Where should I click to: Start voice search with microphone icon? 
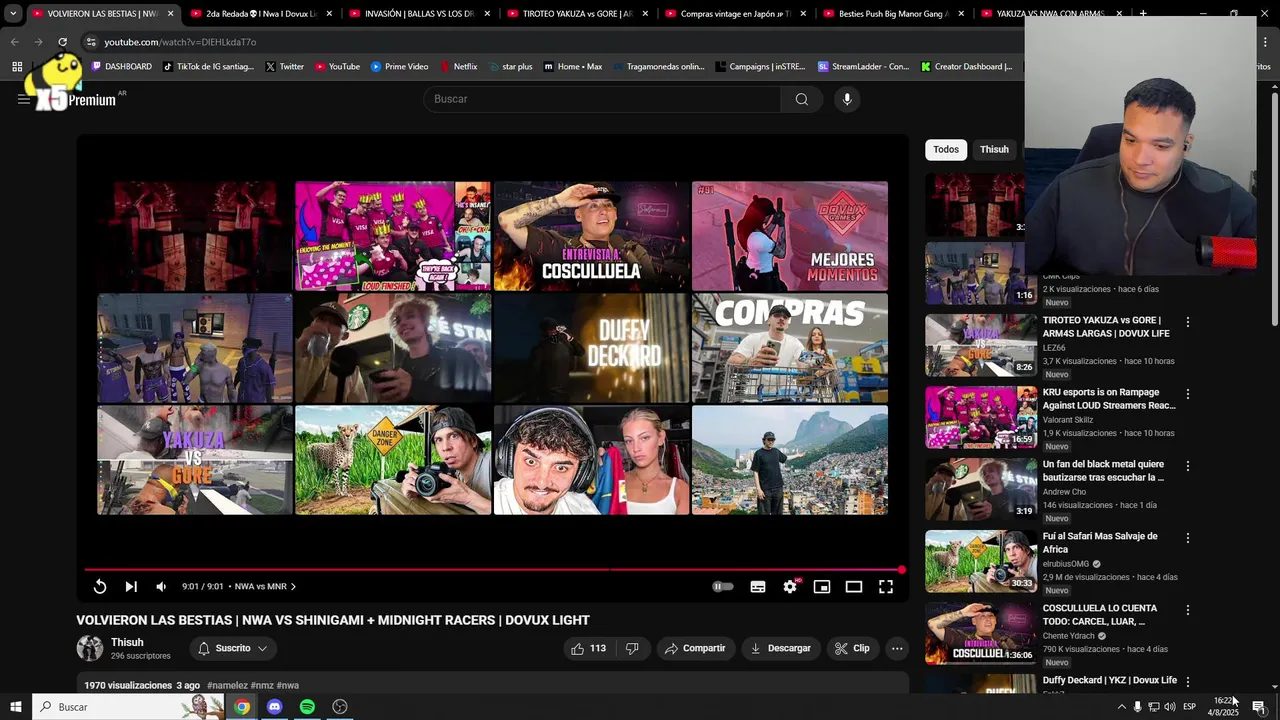tap(847, 99)
